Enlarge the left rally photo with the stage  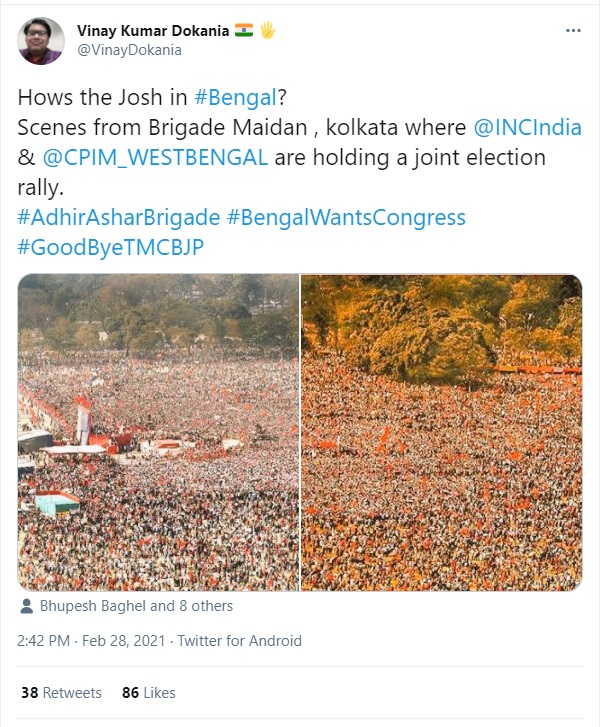158,432
